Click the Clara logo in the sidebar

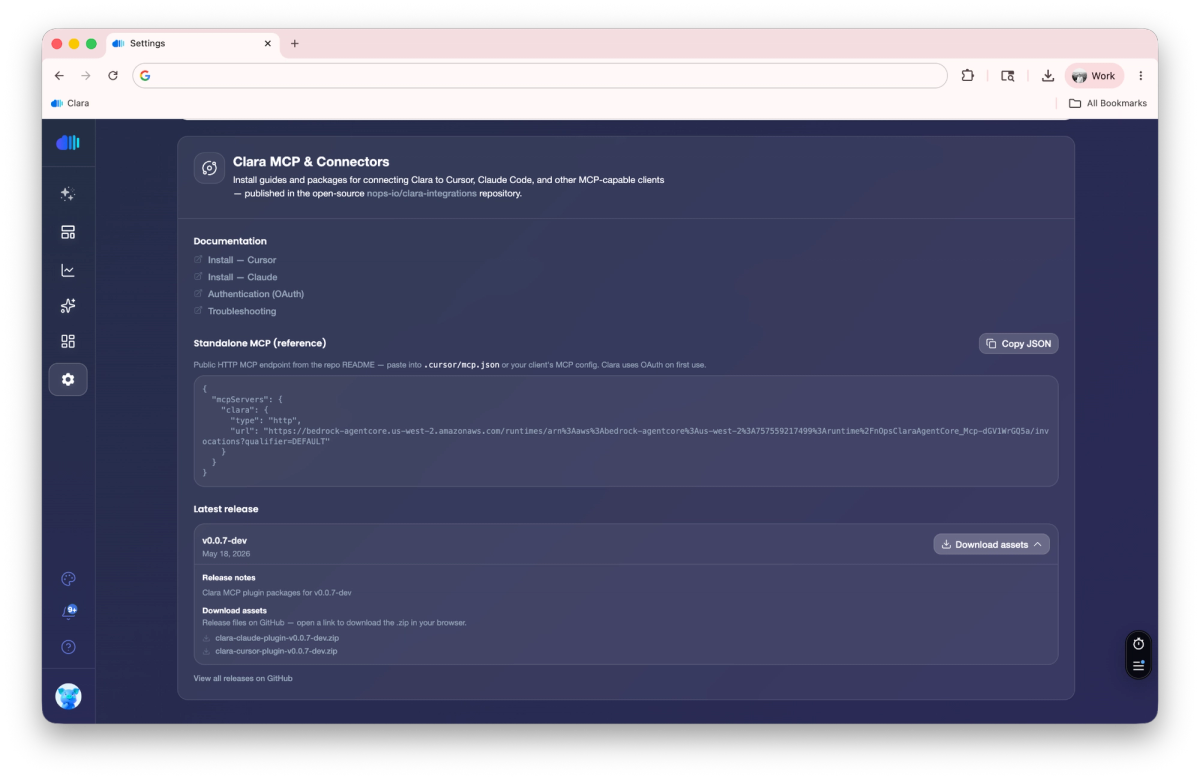(x=68, y=143)
